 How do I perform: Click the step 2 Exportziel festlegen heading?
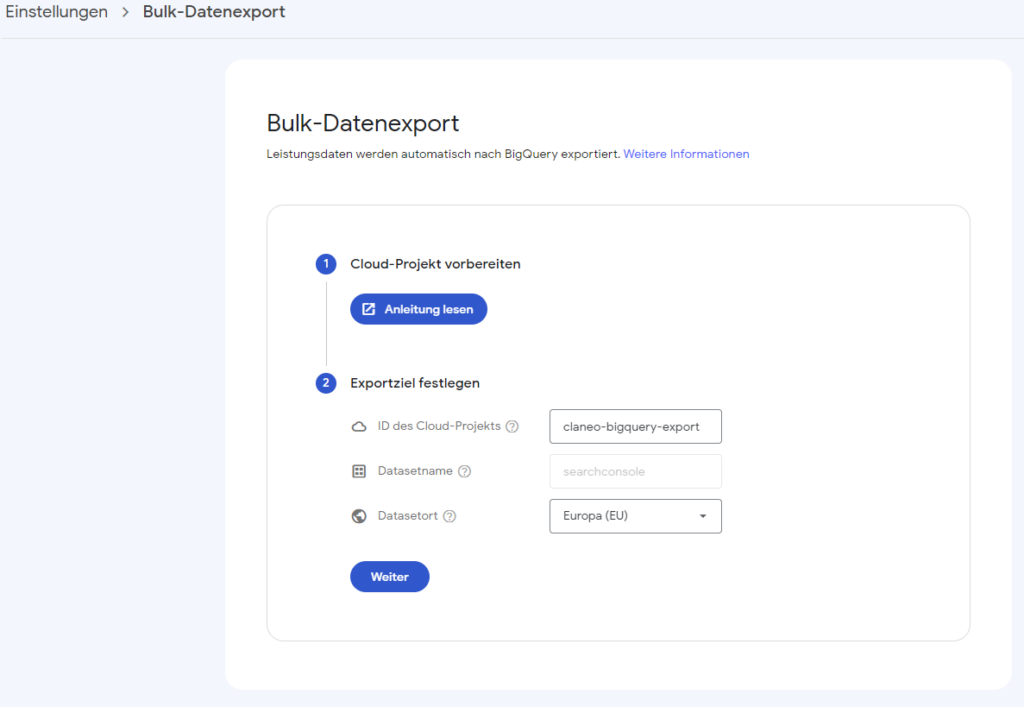pyautogui.click(x=415, y=383)
